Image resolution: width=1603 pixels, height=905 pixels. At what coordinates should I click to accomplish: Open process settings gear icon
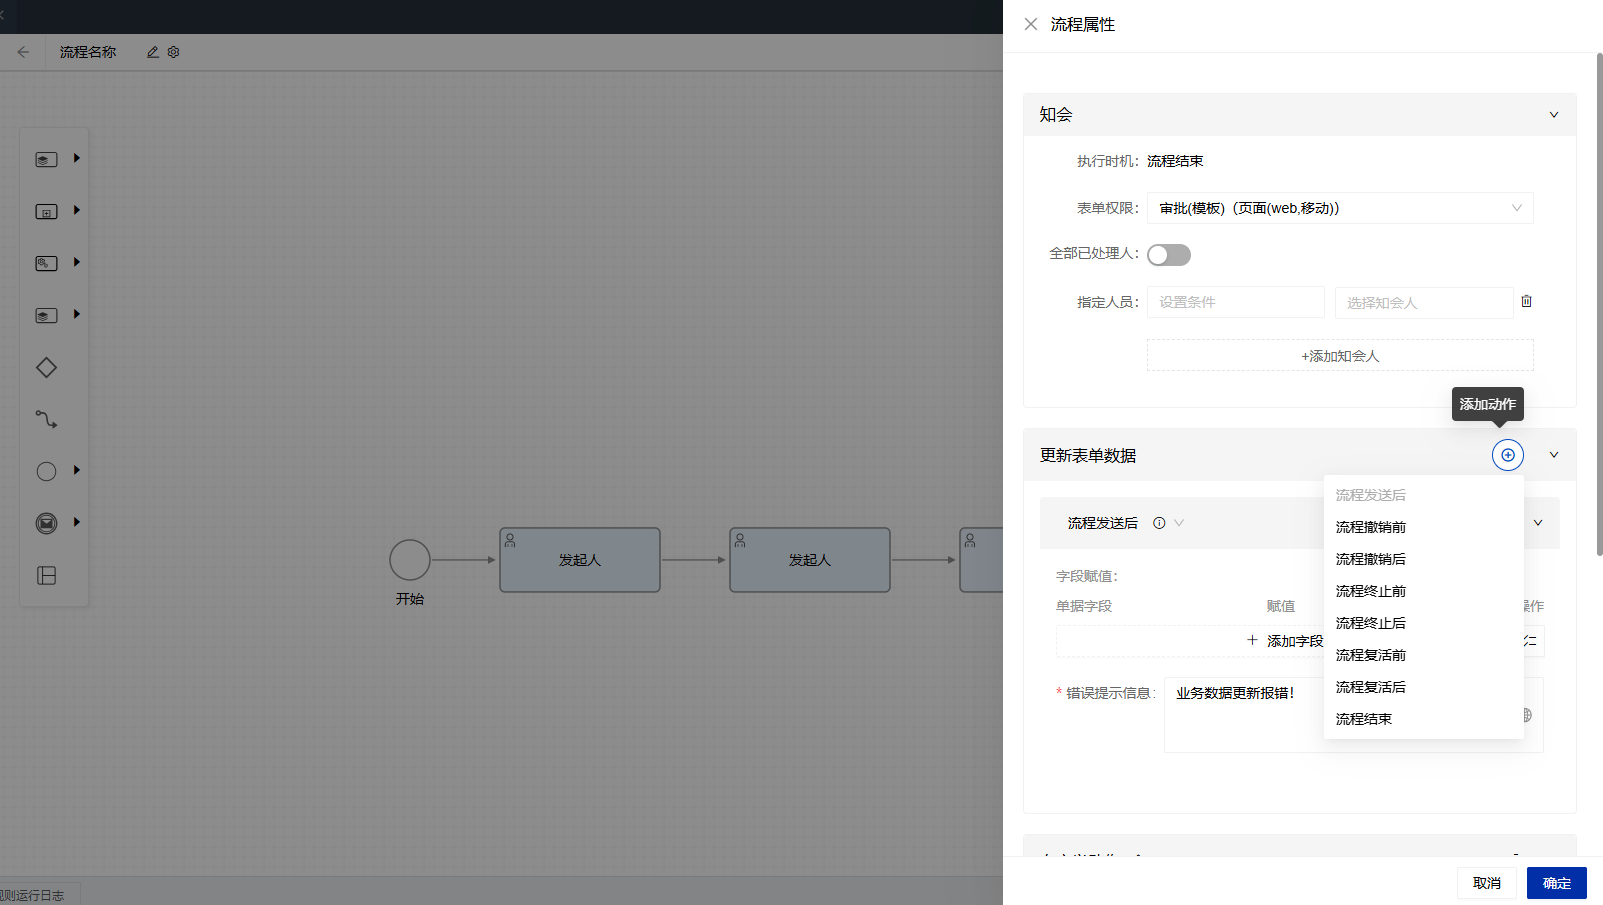174,52
